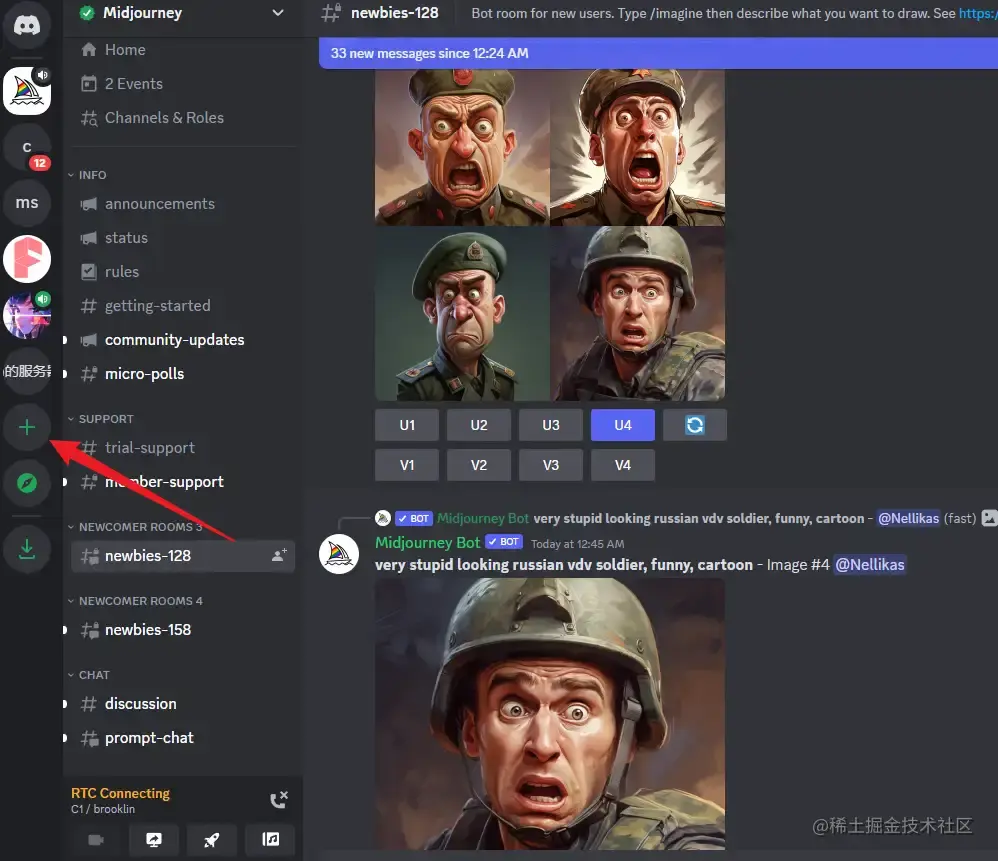Click the Midjourney Bot message avatar
998x861 pixels.
pos(339,554)
